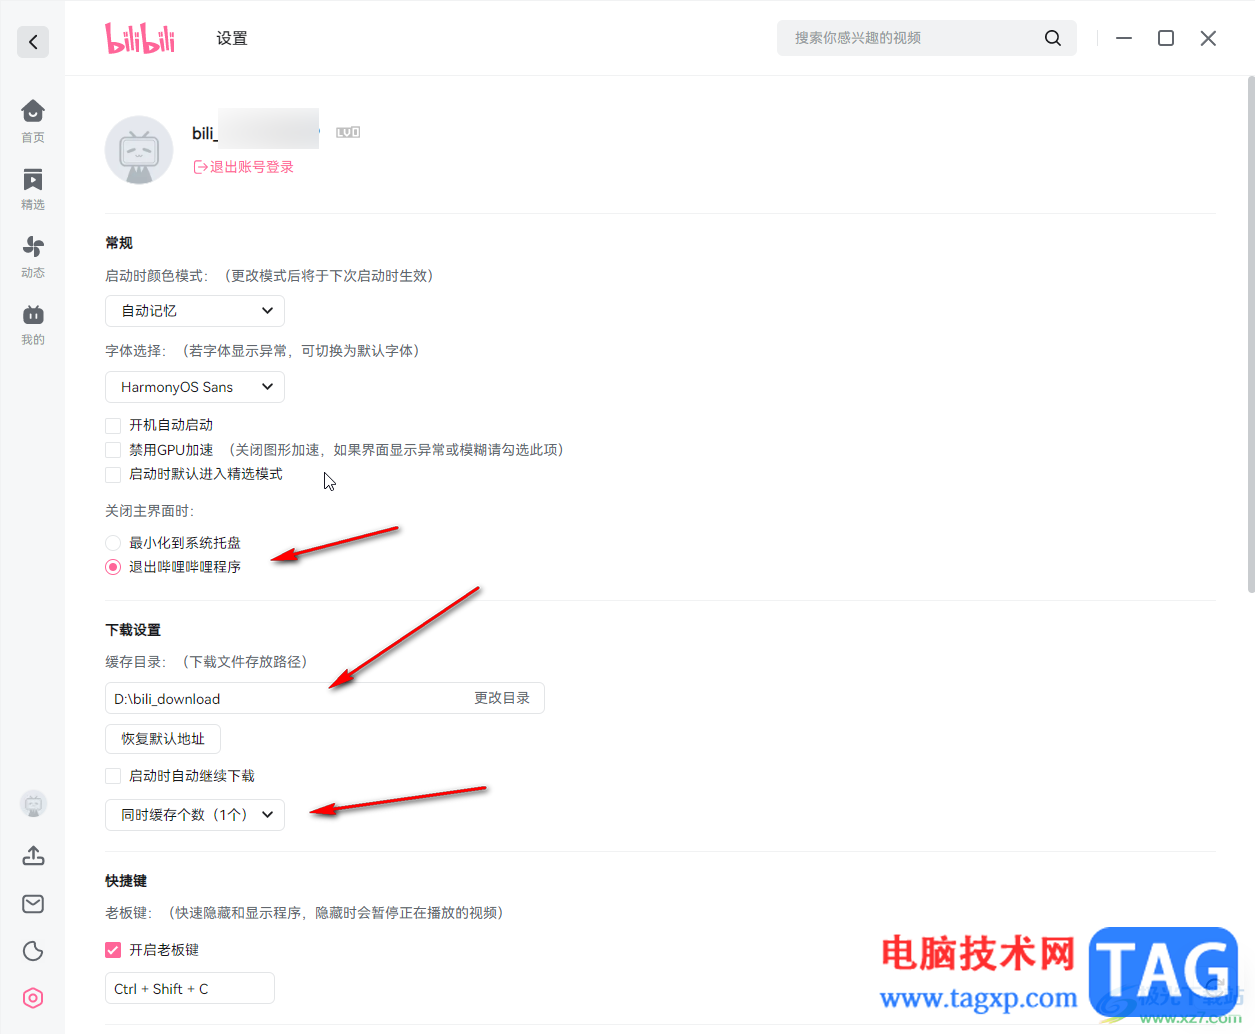Toggle dark mode moon icon
This screenshot has width=1255, height=1034.
click(33, 951)
